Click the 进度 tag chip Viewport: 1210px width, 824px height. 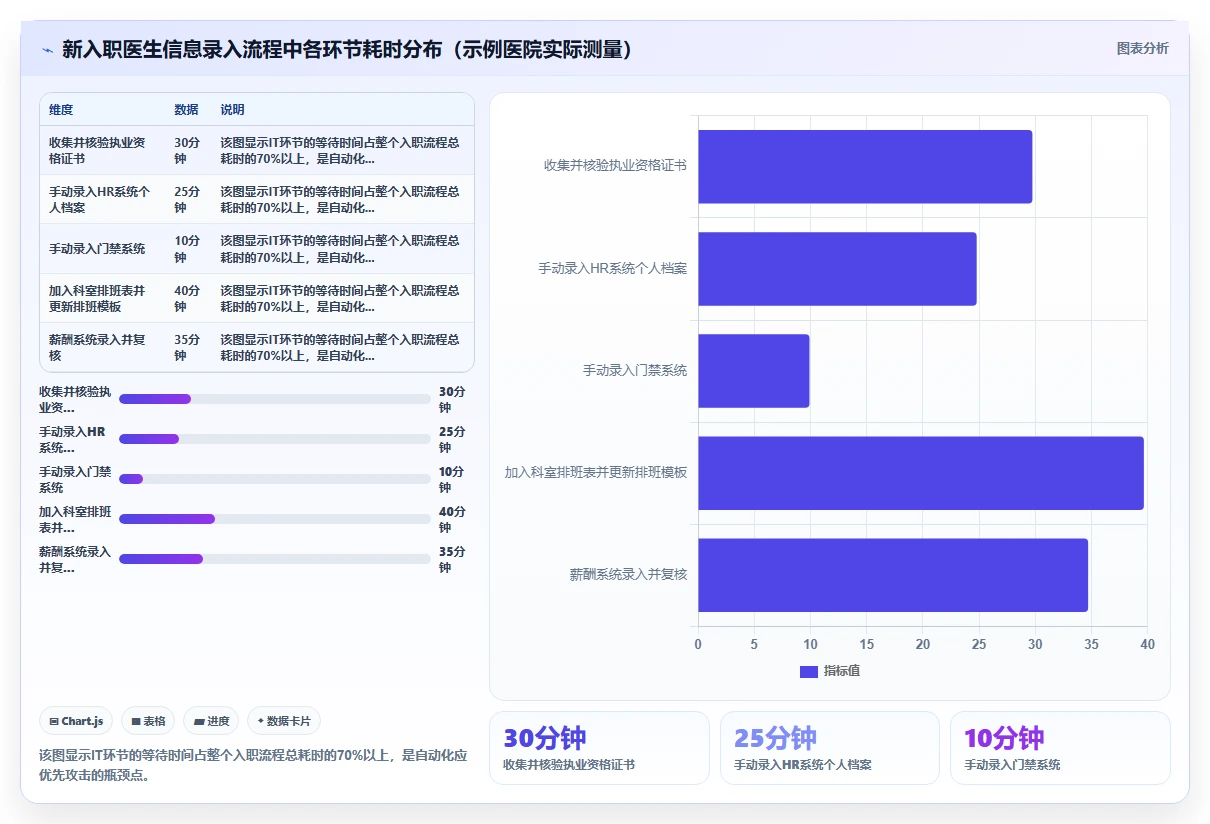(211, 721)
